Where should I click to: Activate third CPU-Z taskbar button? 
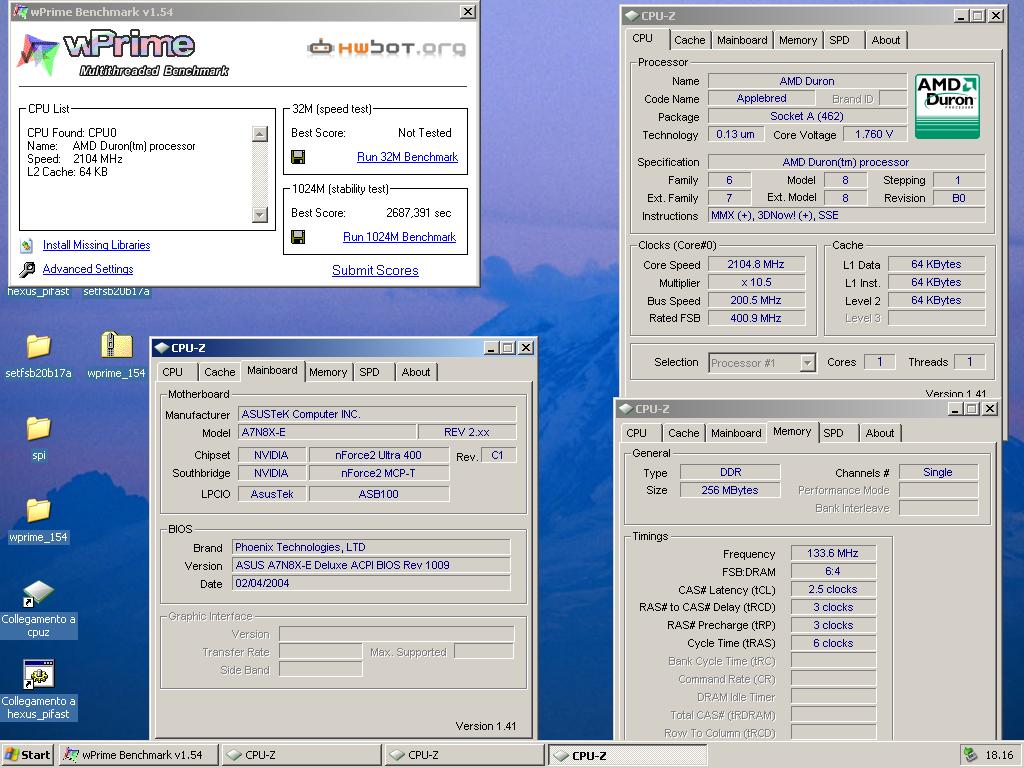[628, 755]
